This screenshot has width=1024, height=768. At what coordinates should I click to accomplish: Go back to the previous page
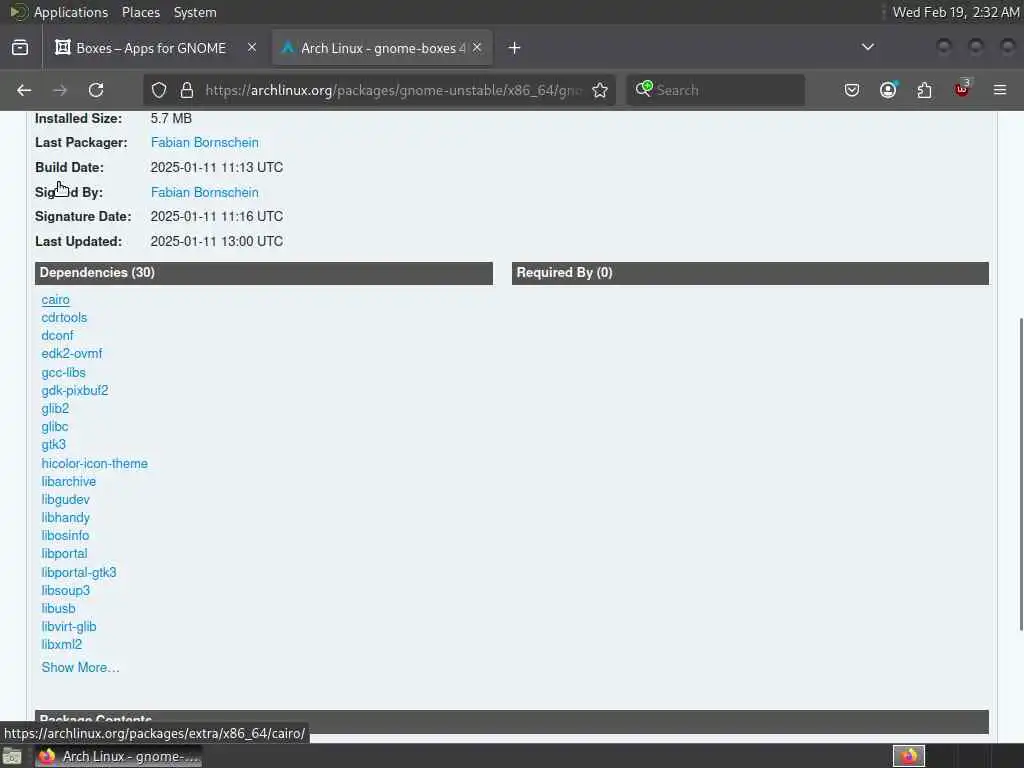point(24,90)
